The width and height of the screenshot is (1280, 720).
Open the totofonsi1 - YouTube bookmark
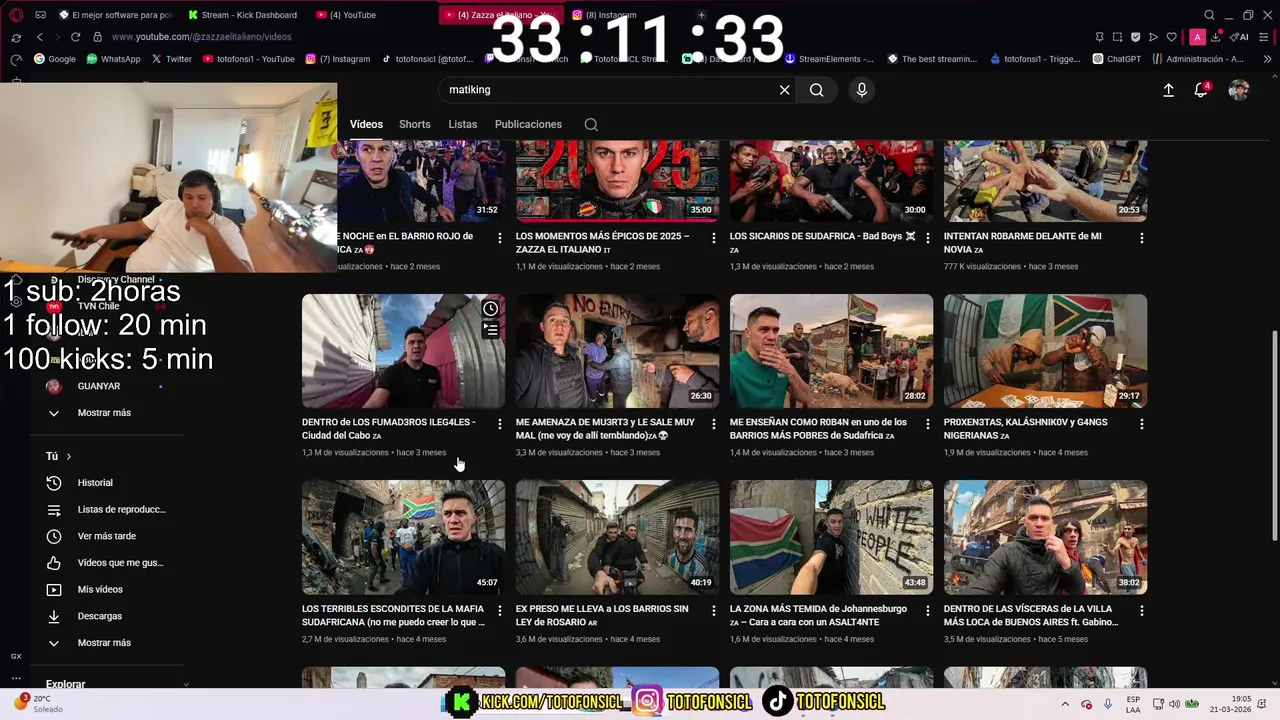249,59
